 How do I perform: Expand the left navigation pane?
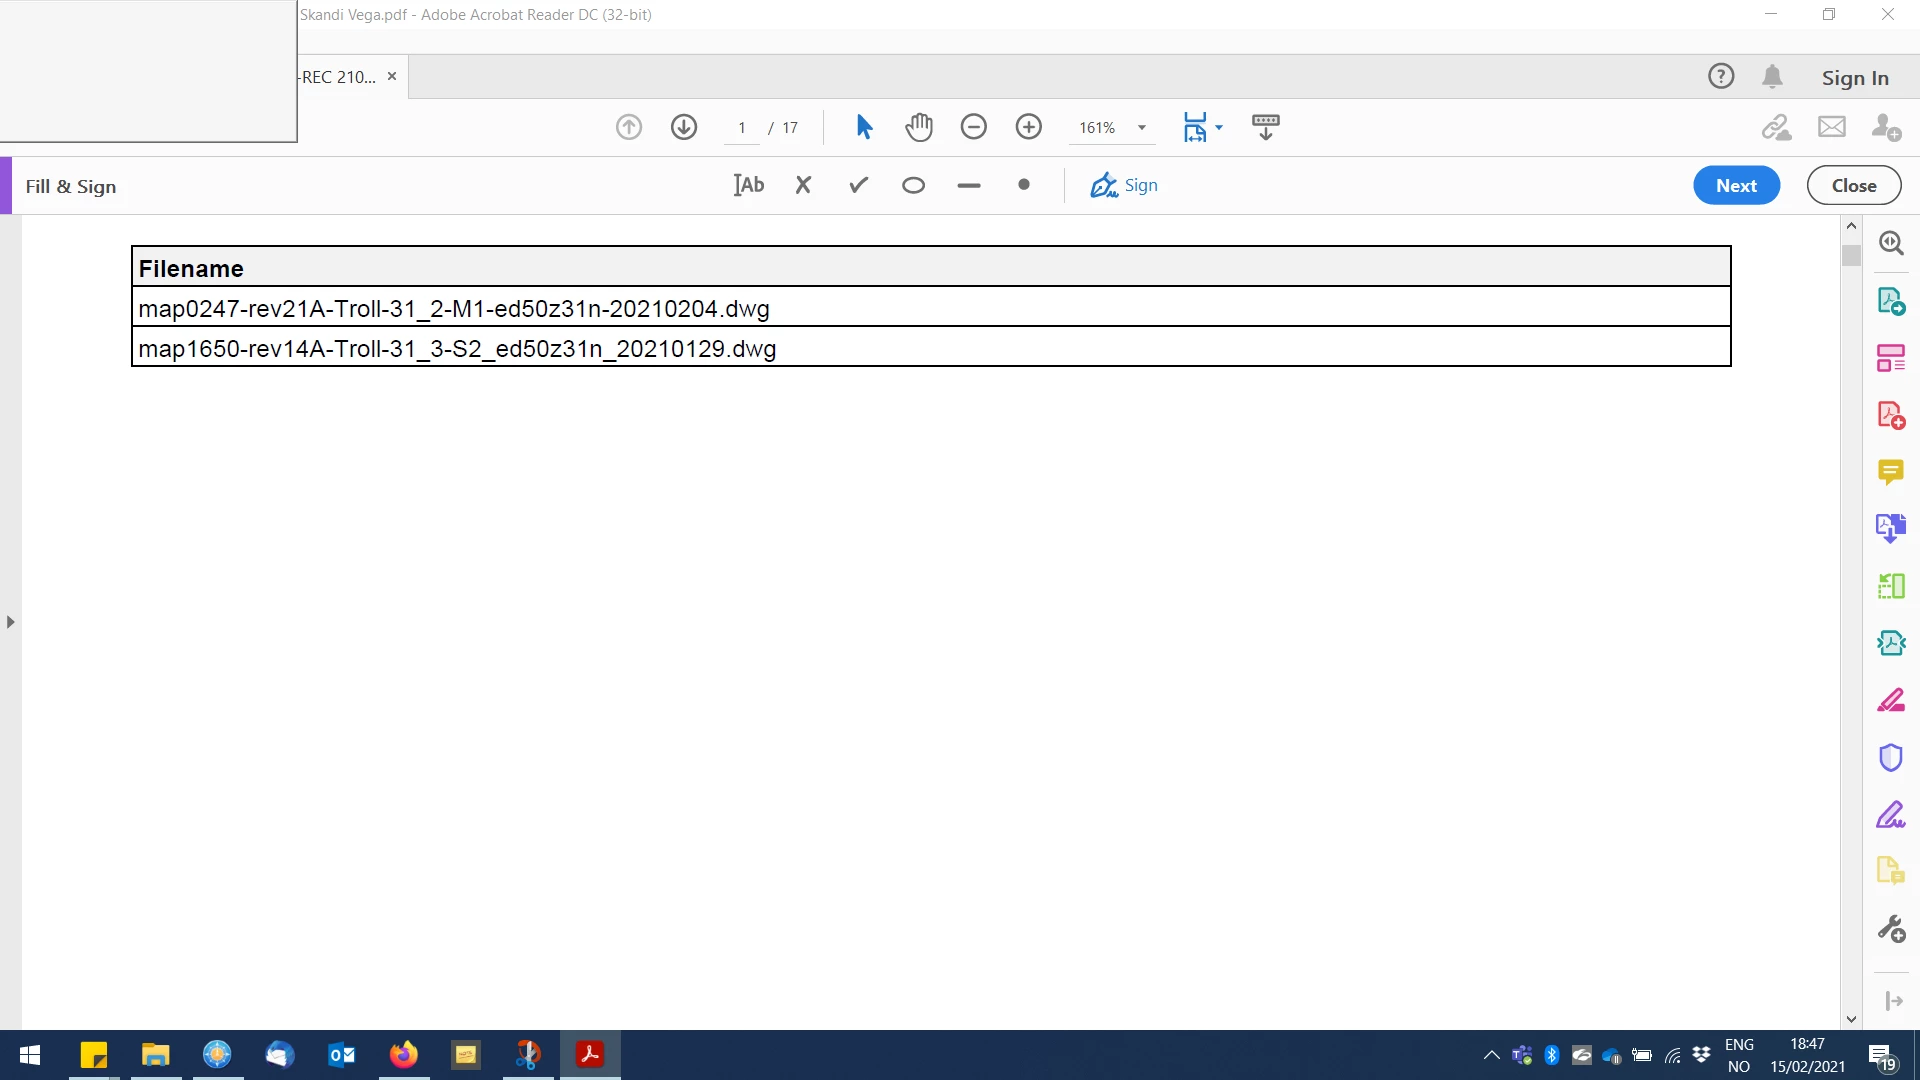pyautogui.click(x=10, y=622)
